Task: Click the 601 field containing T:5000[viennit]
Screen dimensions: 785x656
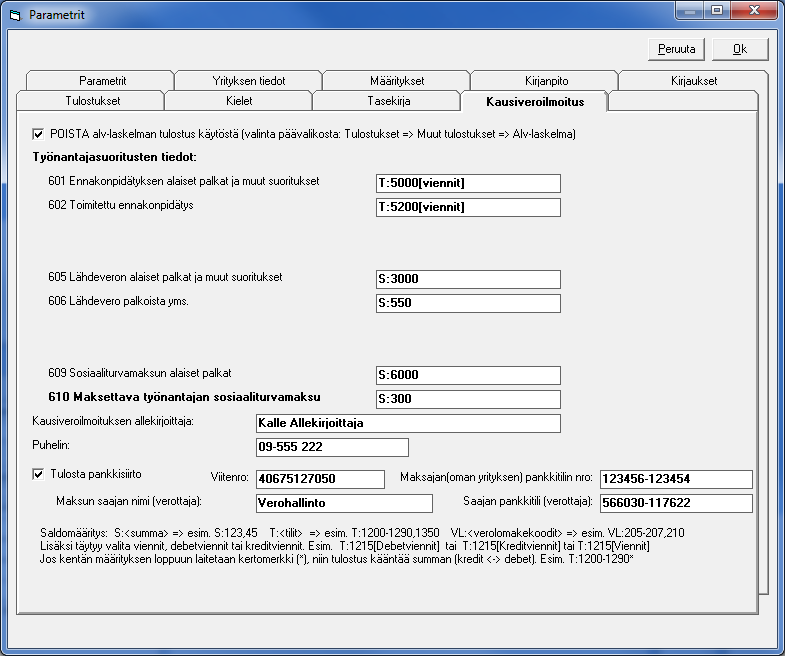Action: tap(468, 183)
